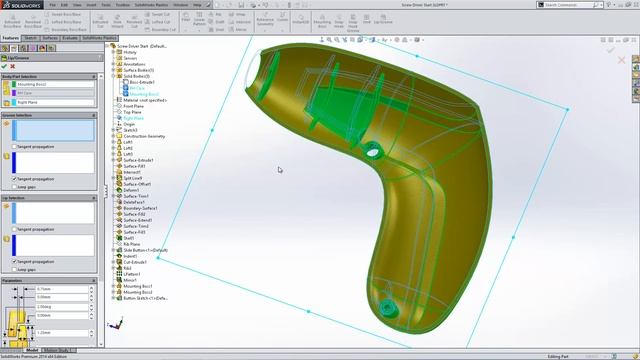The image size is (640, 360).
Task: Switch to the Sketch tab
Action: click(30, 38)
